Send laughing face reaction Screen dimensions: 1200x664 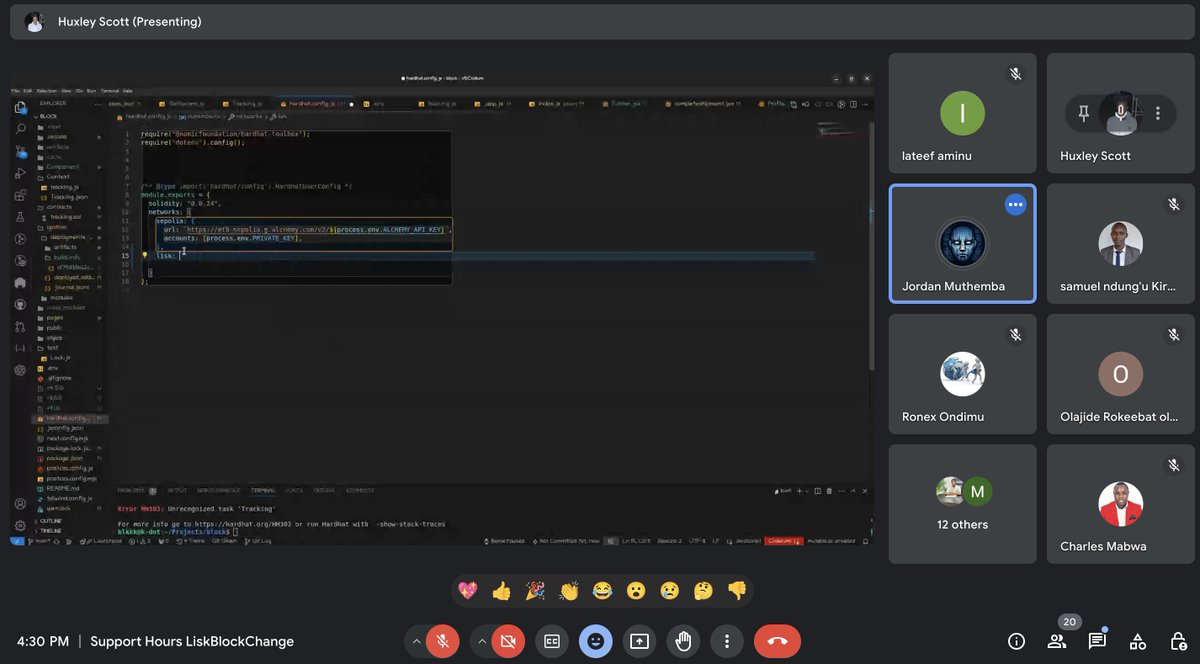click(602, 591)
